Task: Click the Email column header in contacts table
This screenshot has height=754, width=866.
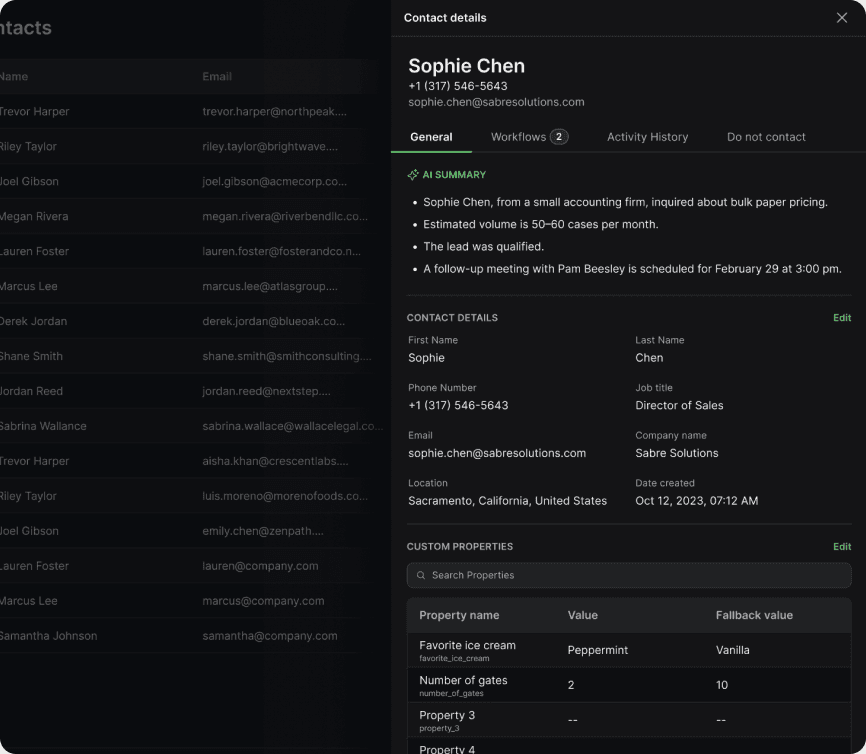Action: pos(216,77)
